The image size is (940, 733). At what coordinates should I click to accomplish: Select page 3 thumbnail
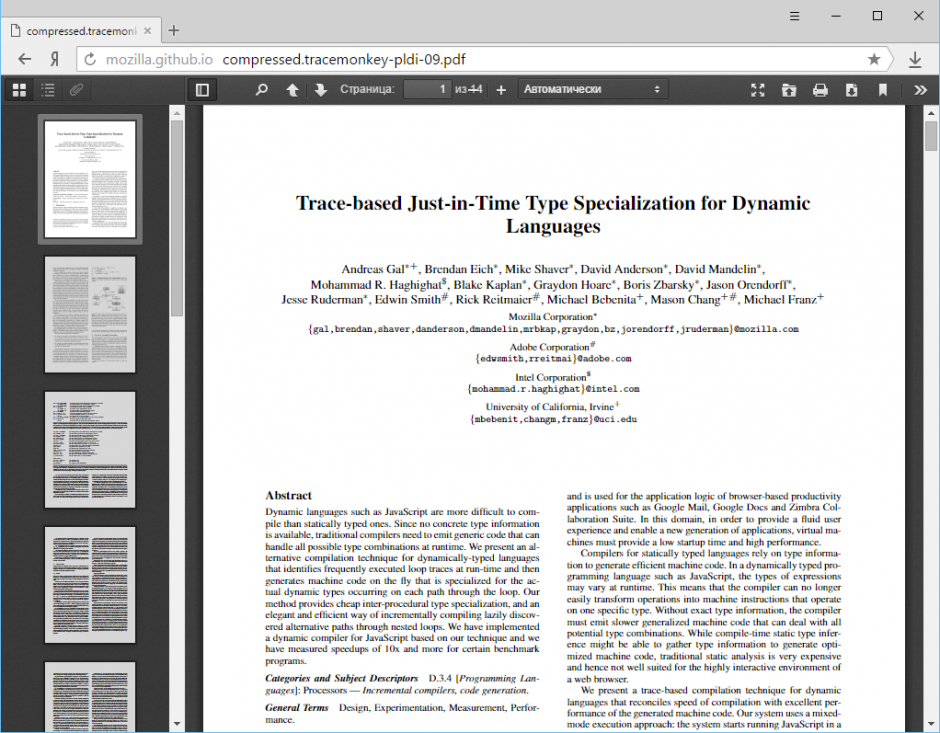90,450
